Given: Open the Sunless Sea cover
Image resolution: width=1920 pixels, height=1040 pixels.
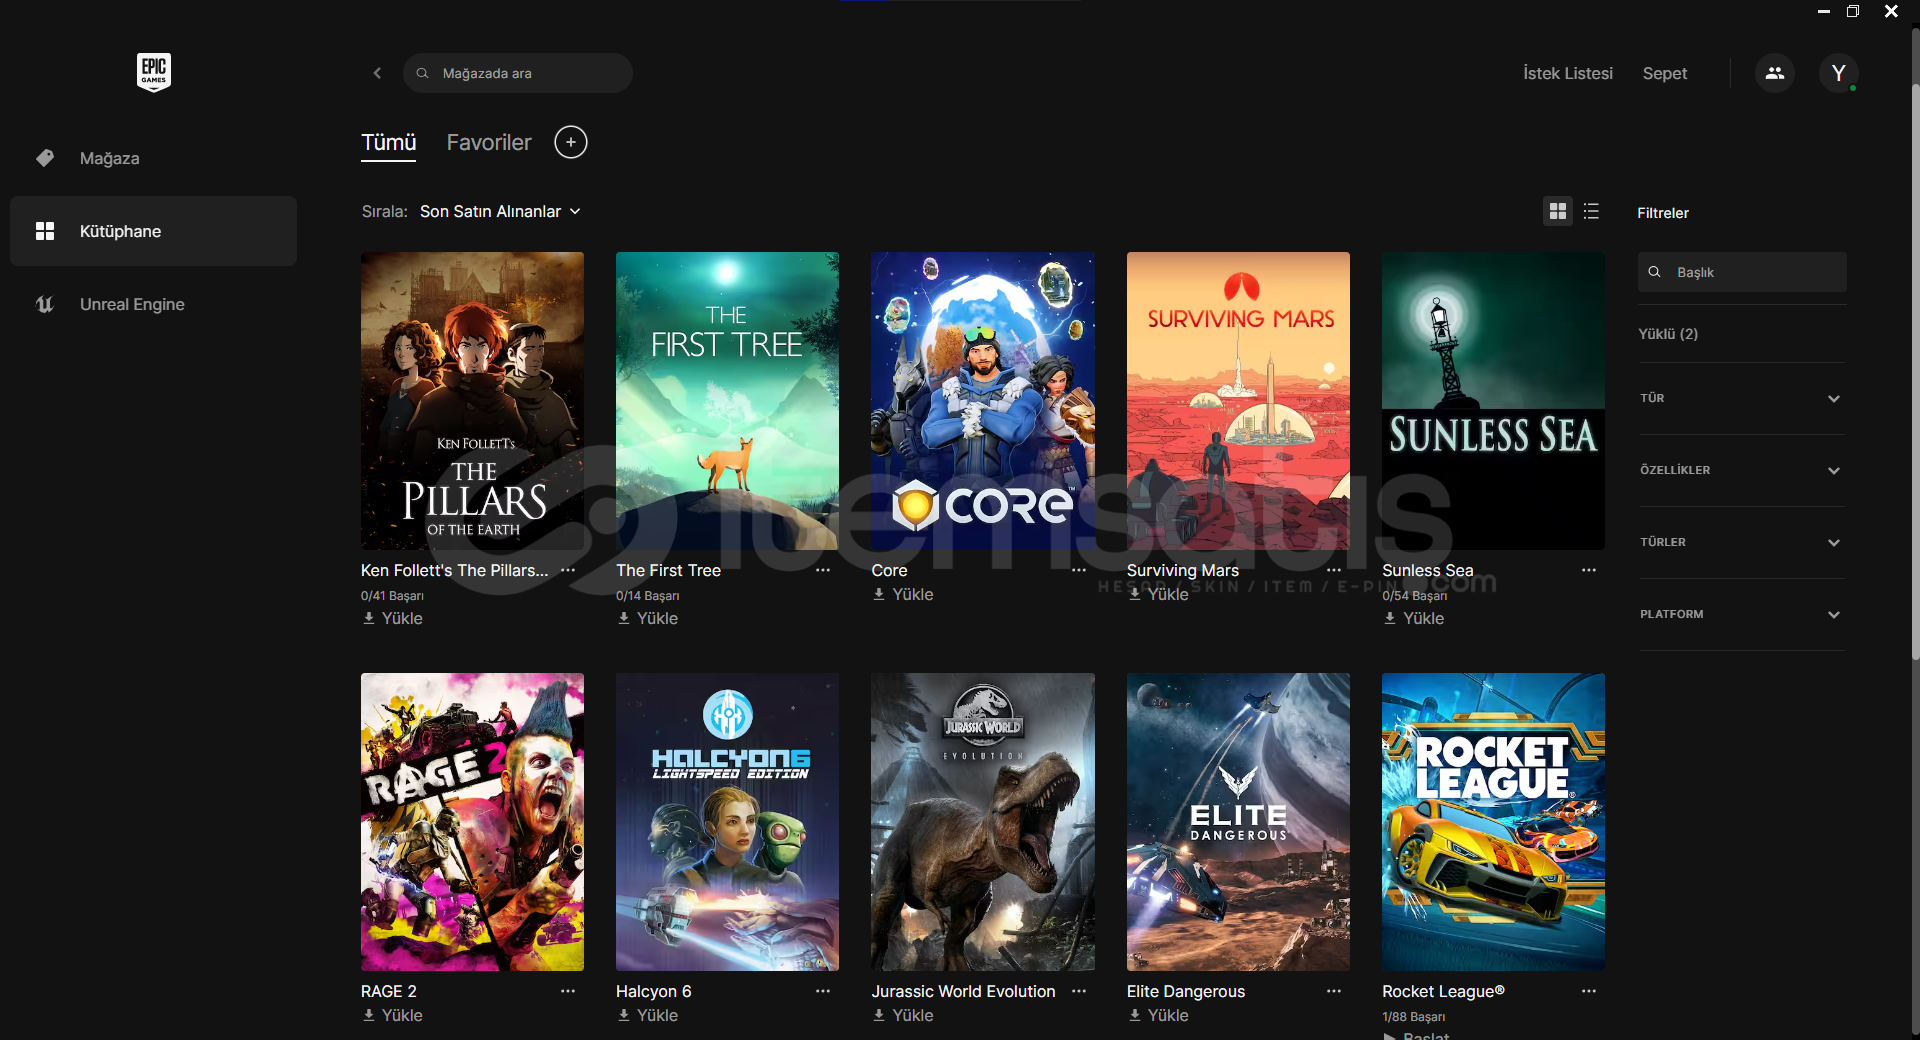Looking at the screenshot, I should click(x=1493, y=401).
